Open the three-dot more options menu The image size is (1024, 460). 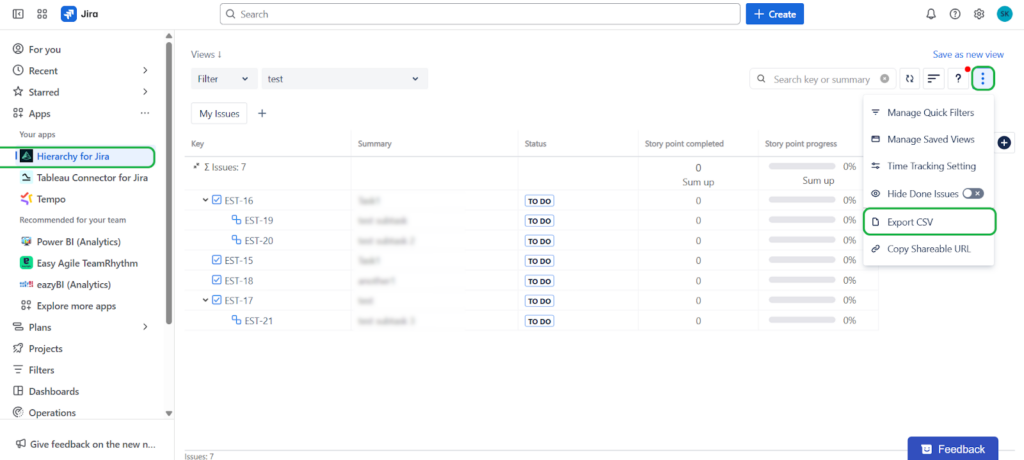coord(983,79)
